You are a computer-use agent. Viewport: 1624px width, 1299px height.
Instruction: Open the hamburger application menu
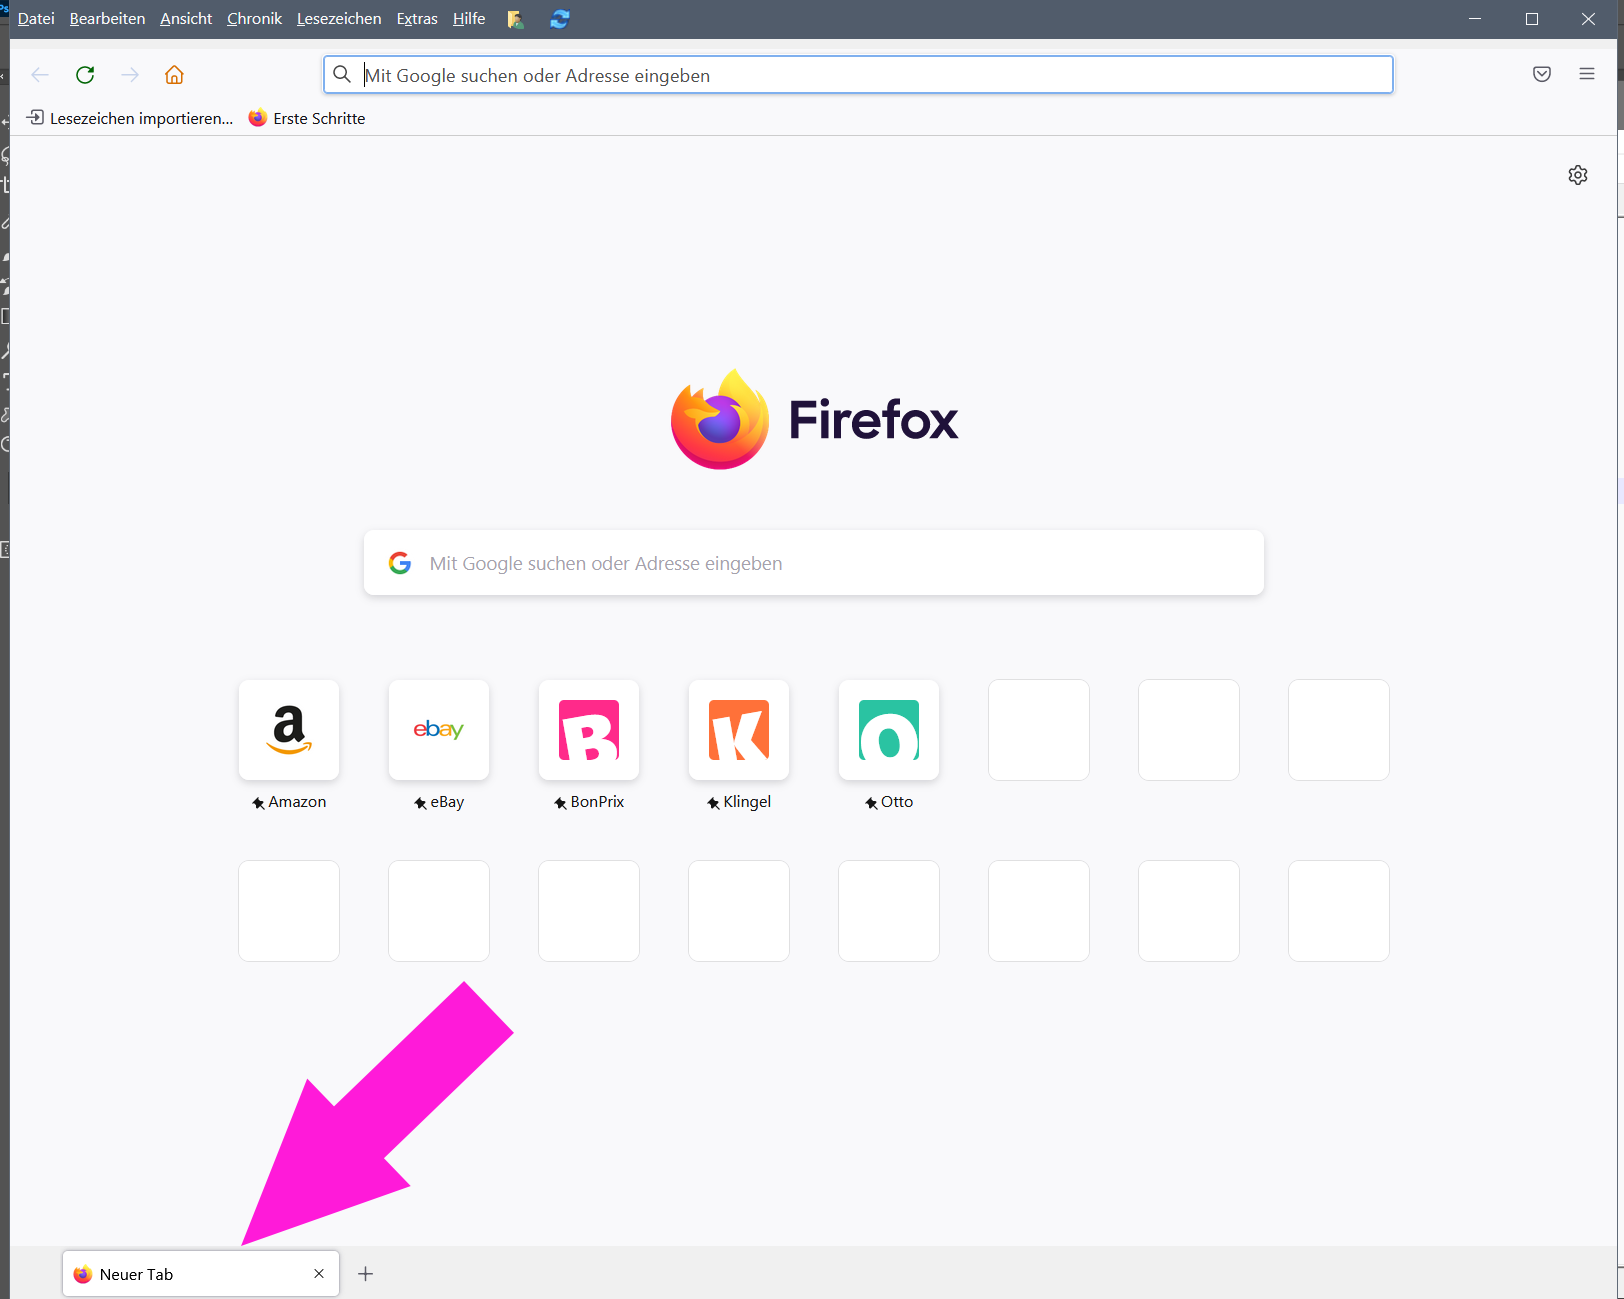1587,74
